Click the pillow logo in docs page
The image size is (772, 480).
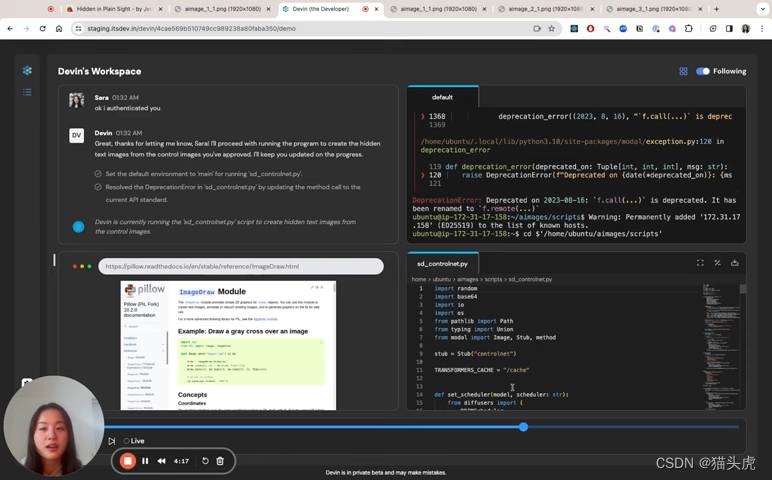(145, 289)
